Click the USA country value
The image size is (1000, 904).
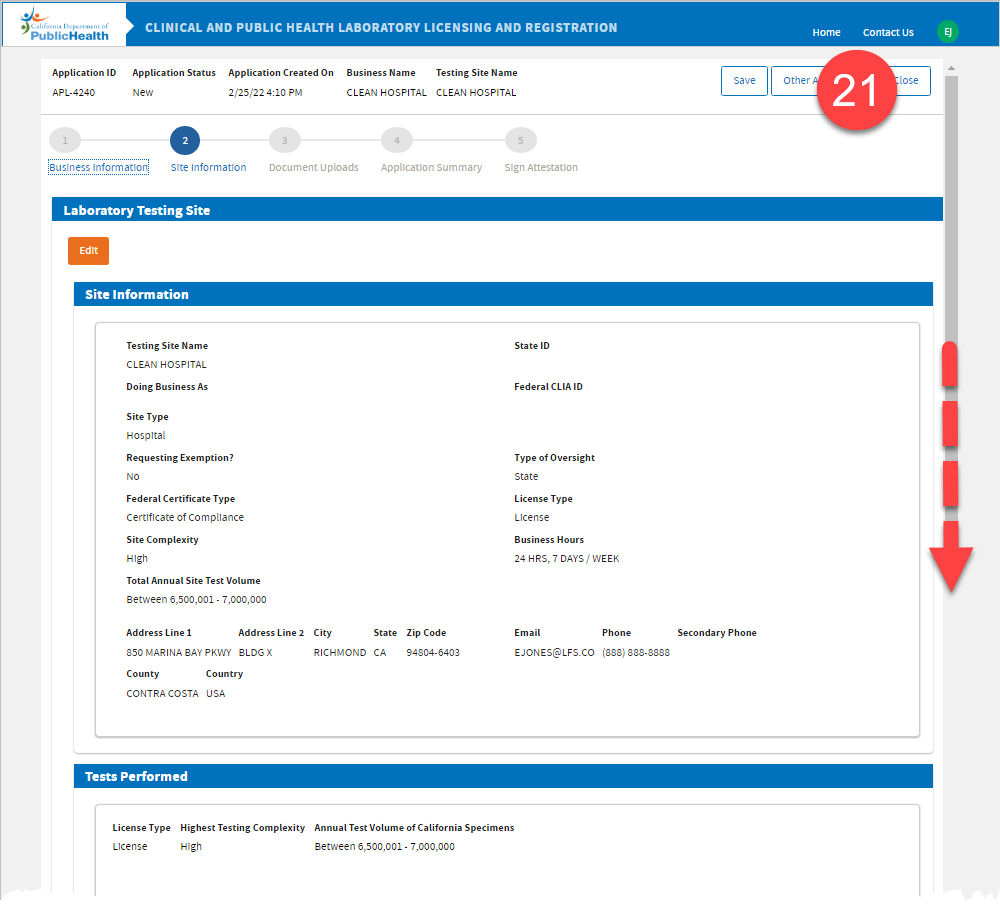click(x=216, y=693)
